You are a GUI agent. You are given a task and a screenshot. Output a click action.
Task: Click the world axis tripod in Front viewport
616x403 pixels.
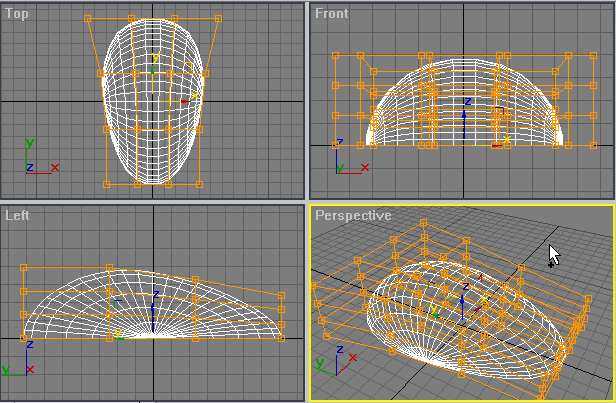346,160
